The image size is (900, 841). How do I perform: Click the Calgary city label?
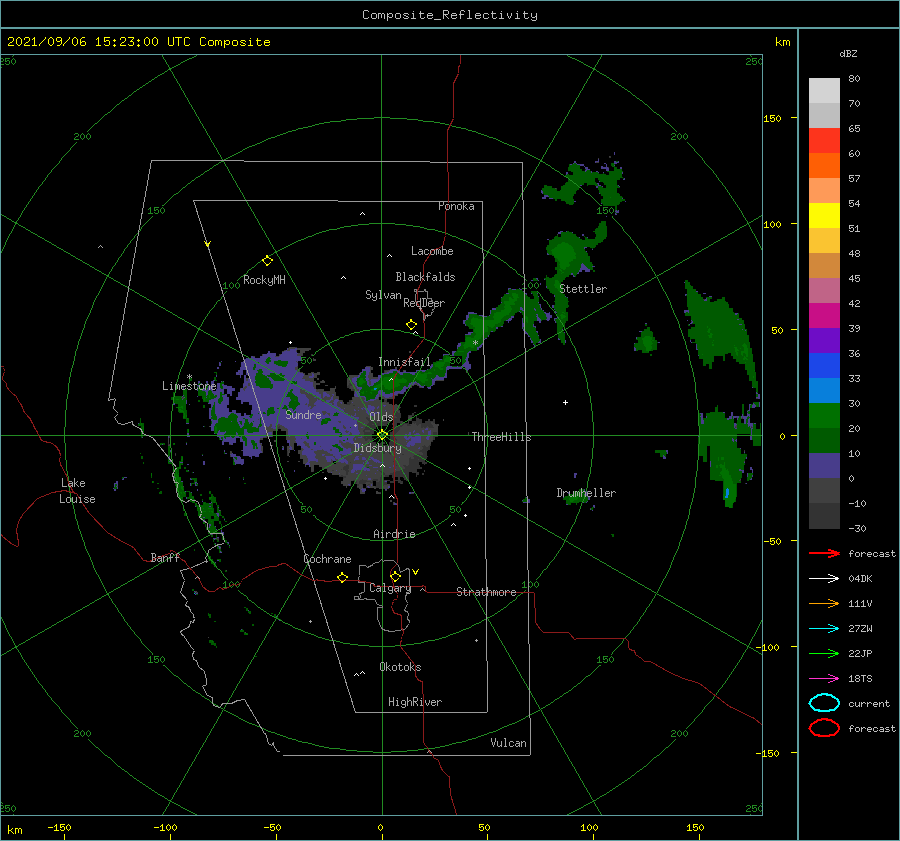point(390,588)
